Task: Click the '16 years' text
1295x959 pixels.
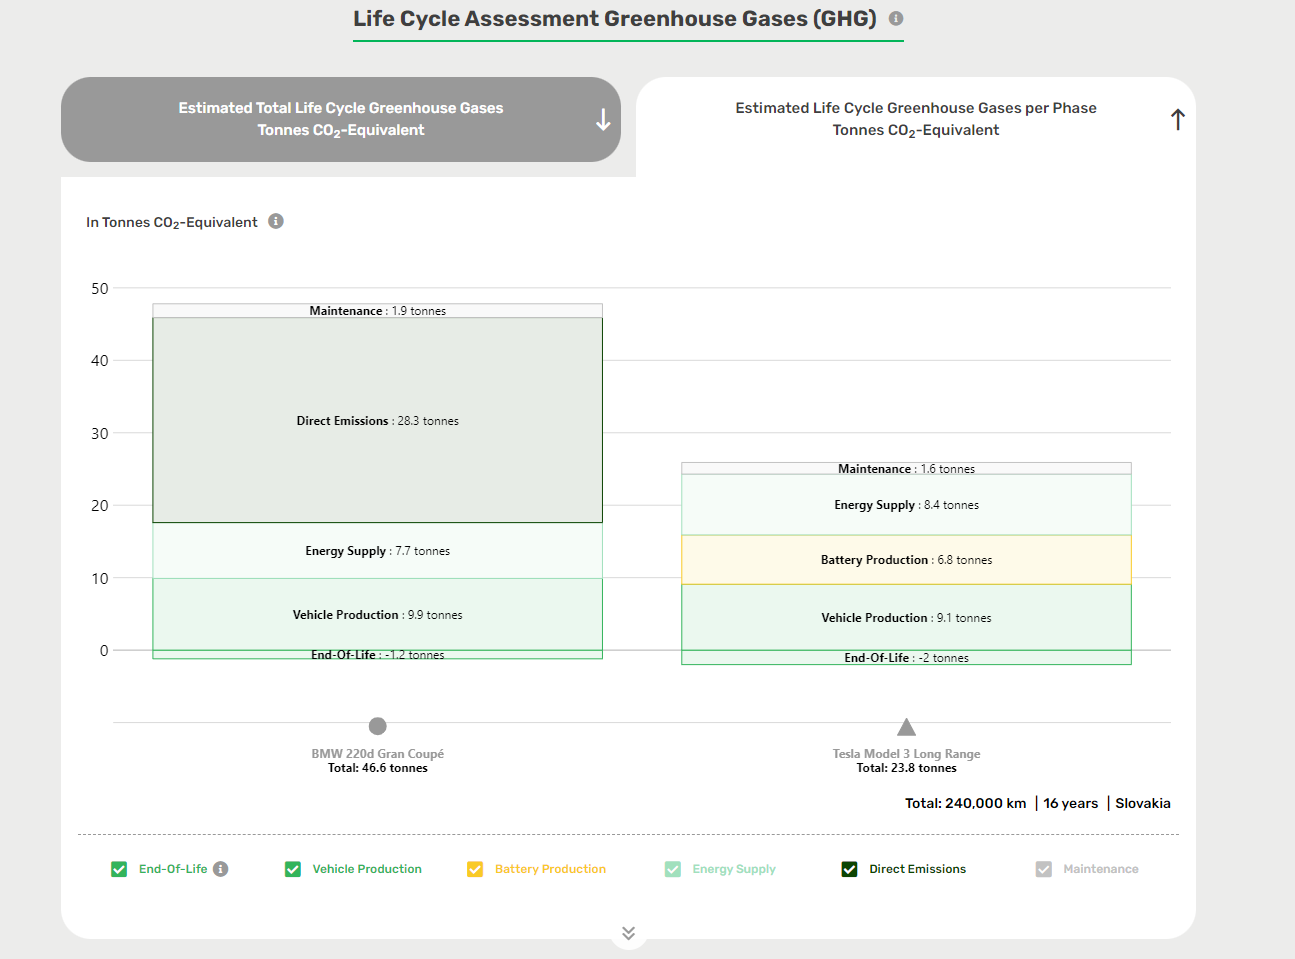Action: tap(1071, 803)
